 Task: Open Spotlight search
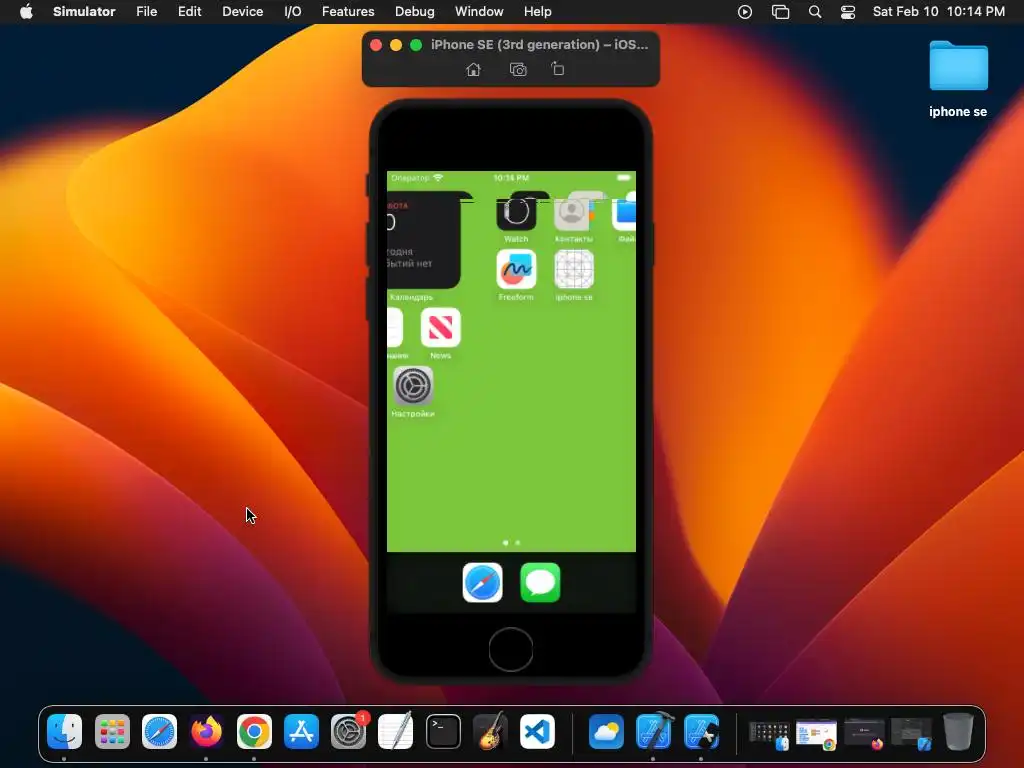(x=815, y=12)
